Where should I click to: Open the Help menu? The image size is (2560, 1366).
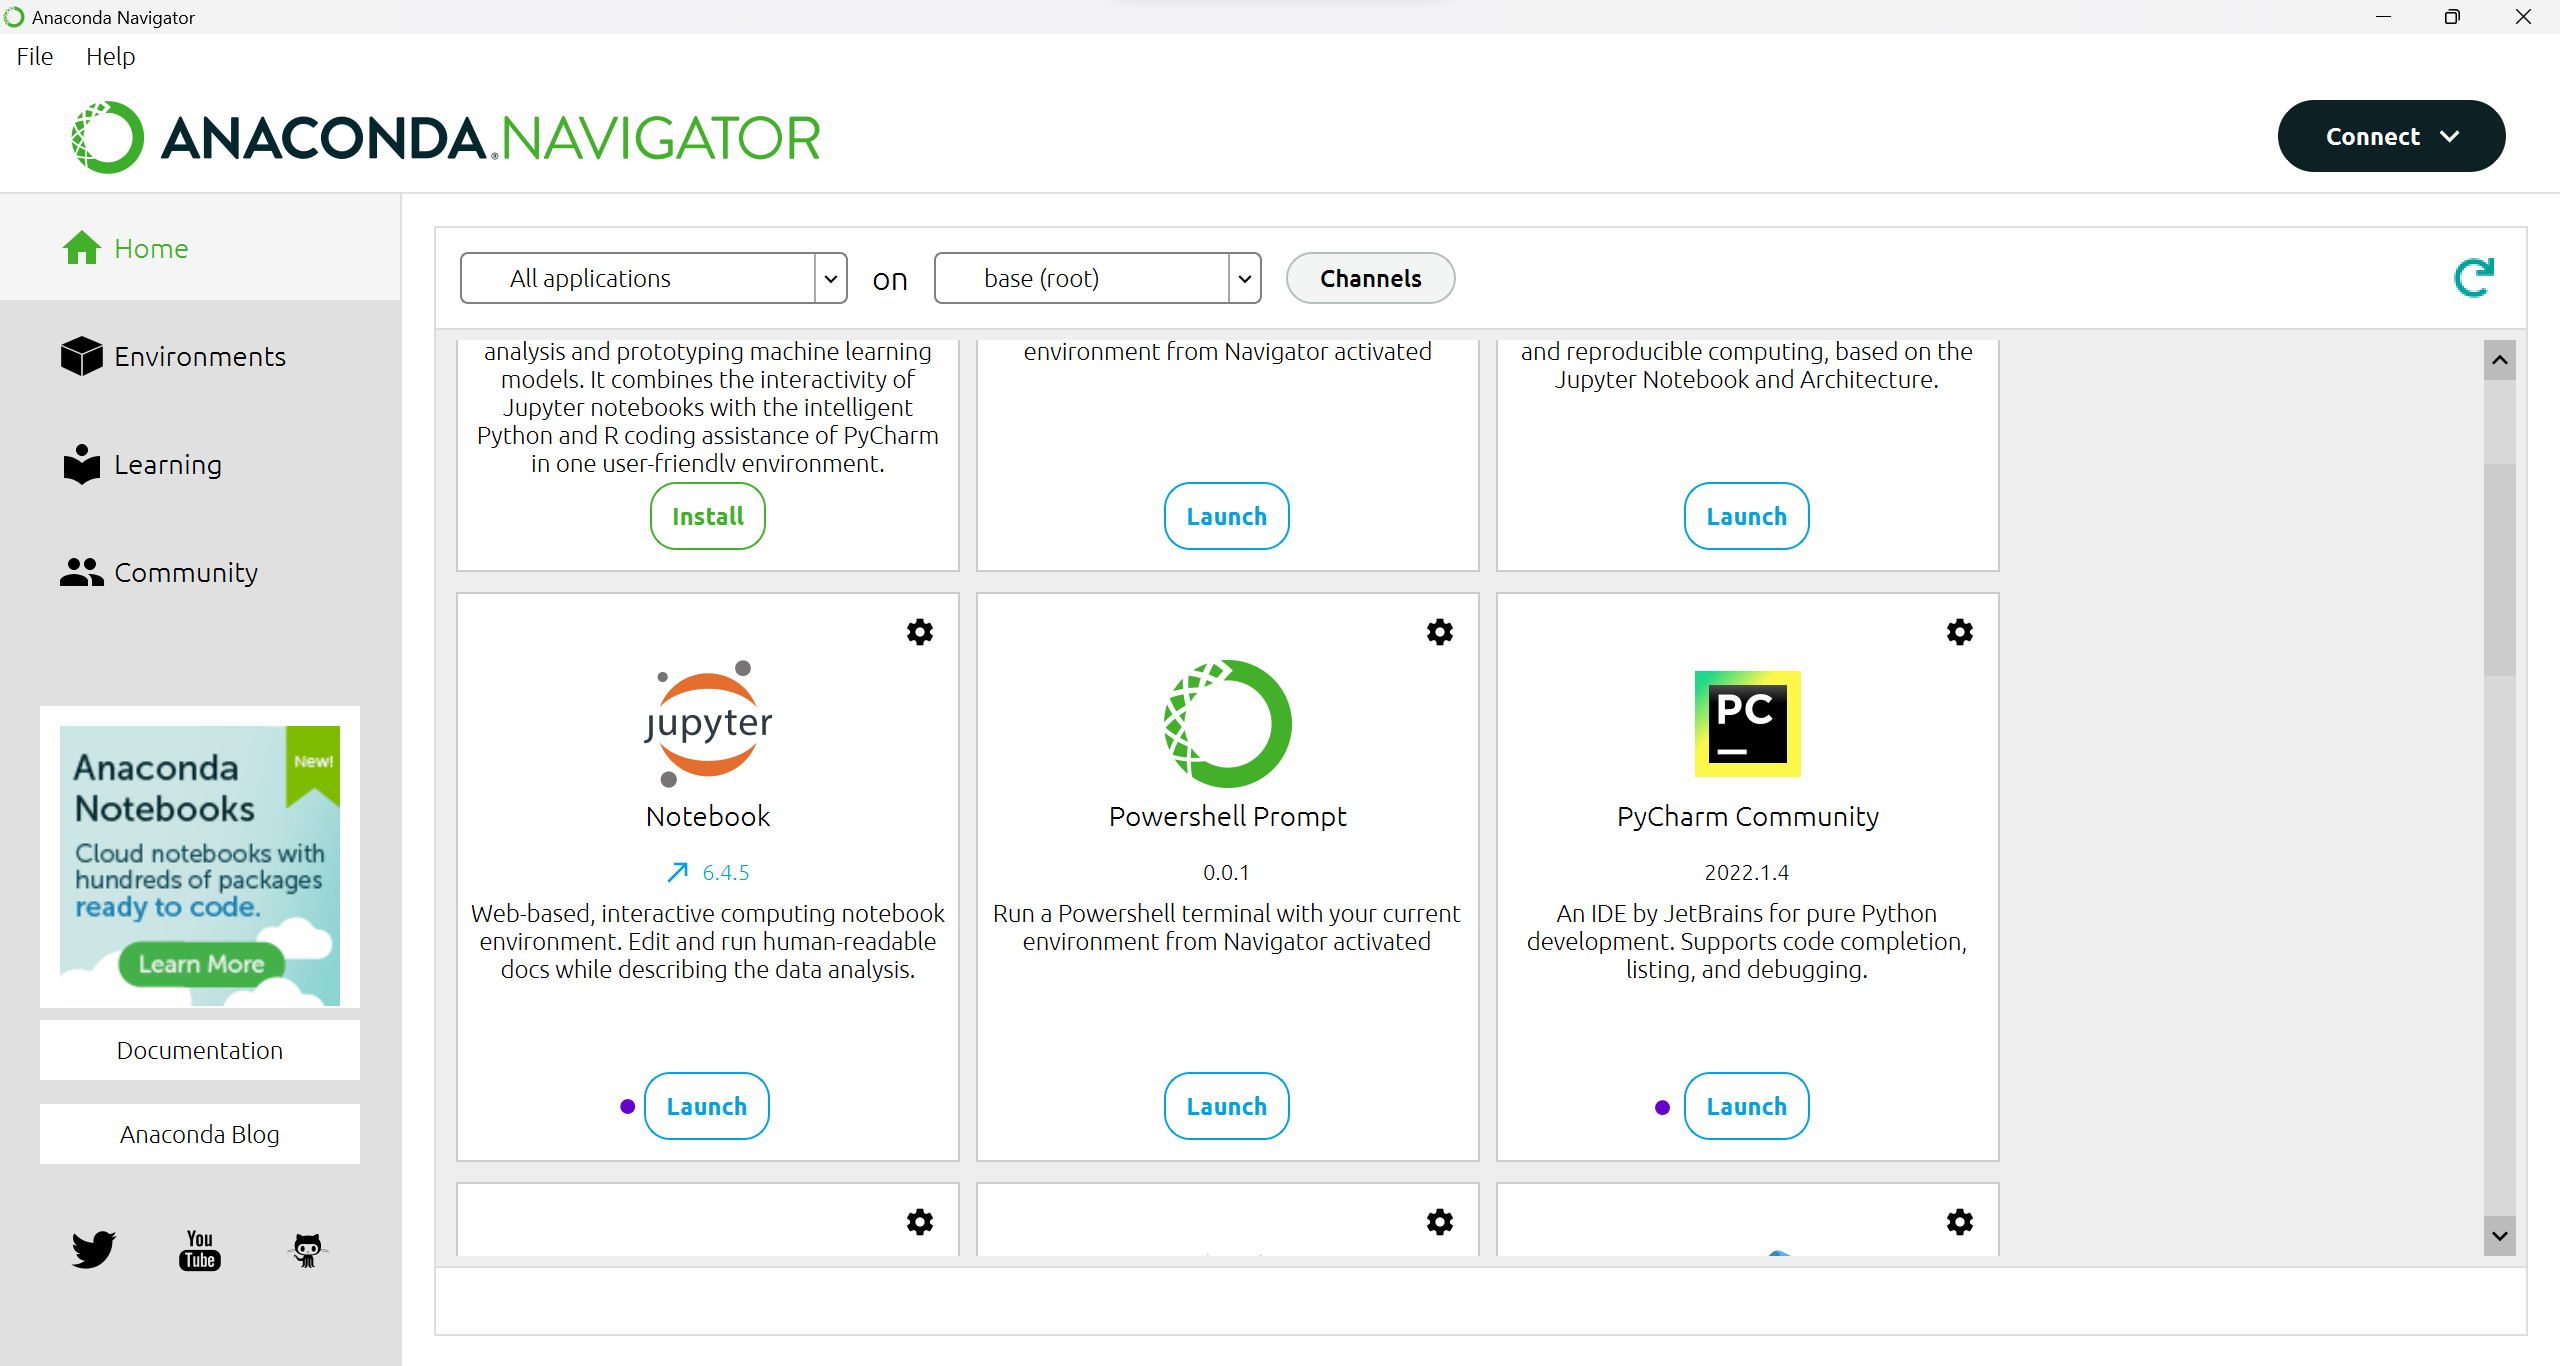110,56
